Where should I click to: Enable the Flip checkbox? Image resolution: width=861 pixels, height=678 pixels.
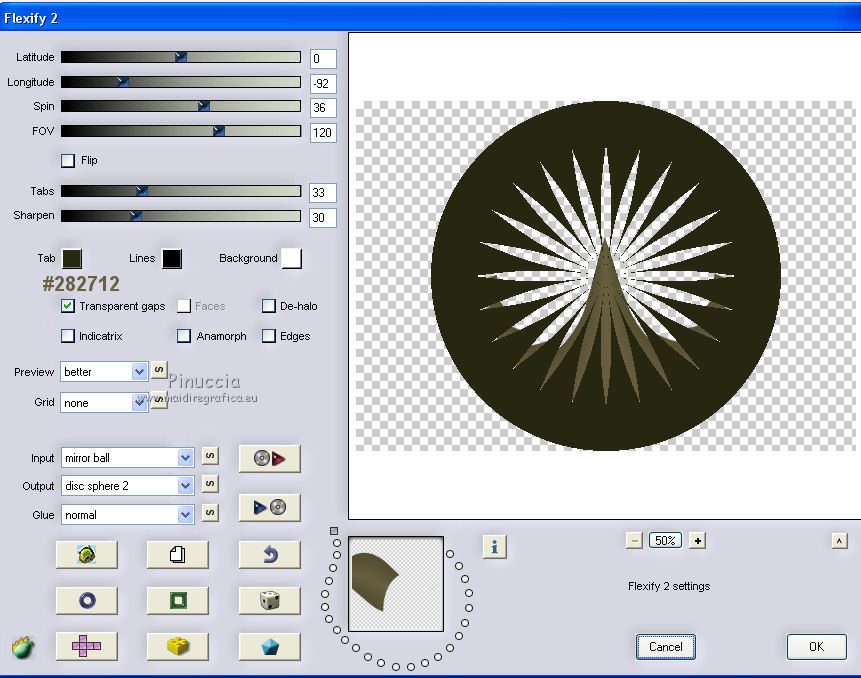pos(68,160)
